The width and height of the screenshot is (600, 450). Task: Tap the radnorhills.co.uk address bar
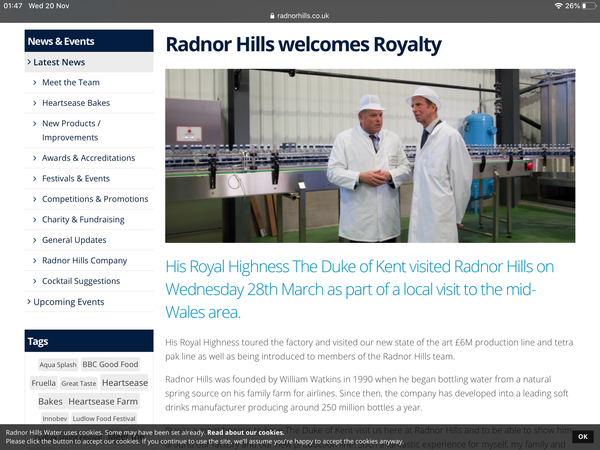click(x=300, y=16)
